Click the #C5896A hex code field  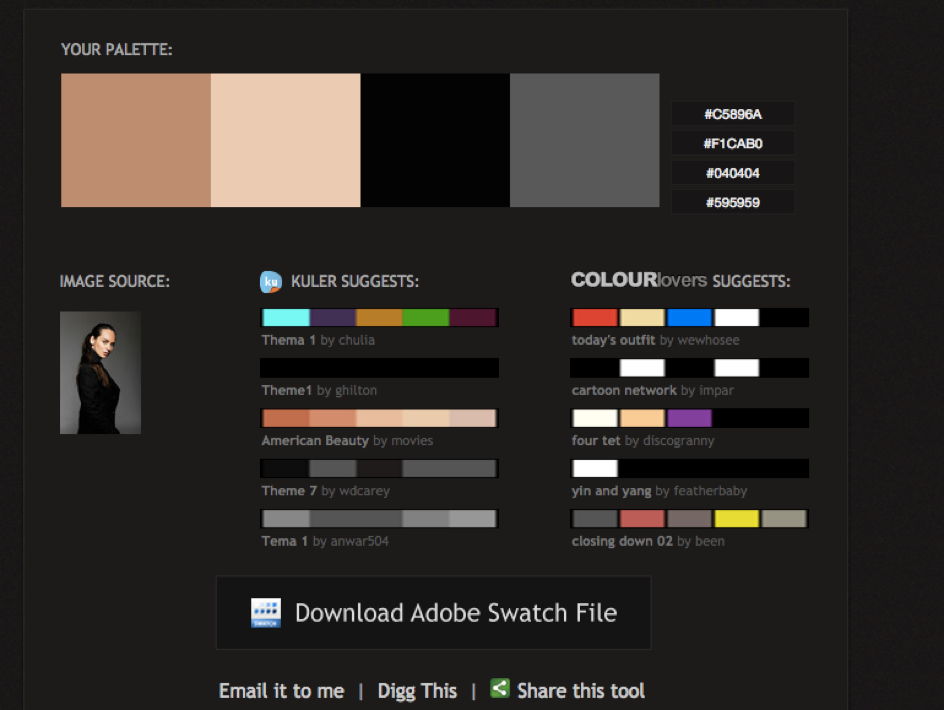[733, 114]
